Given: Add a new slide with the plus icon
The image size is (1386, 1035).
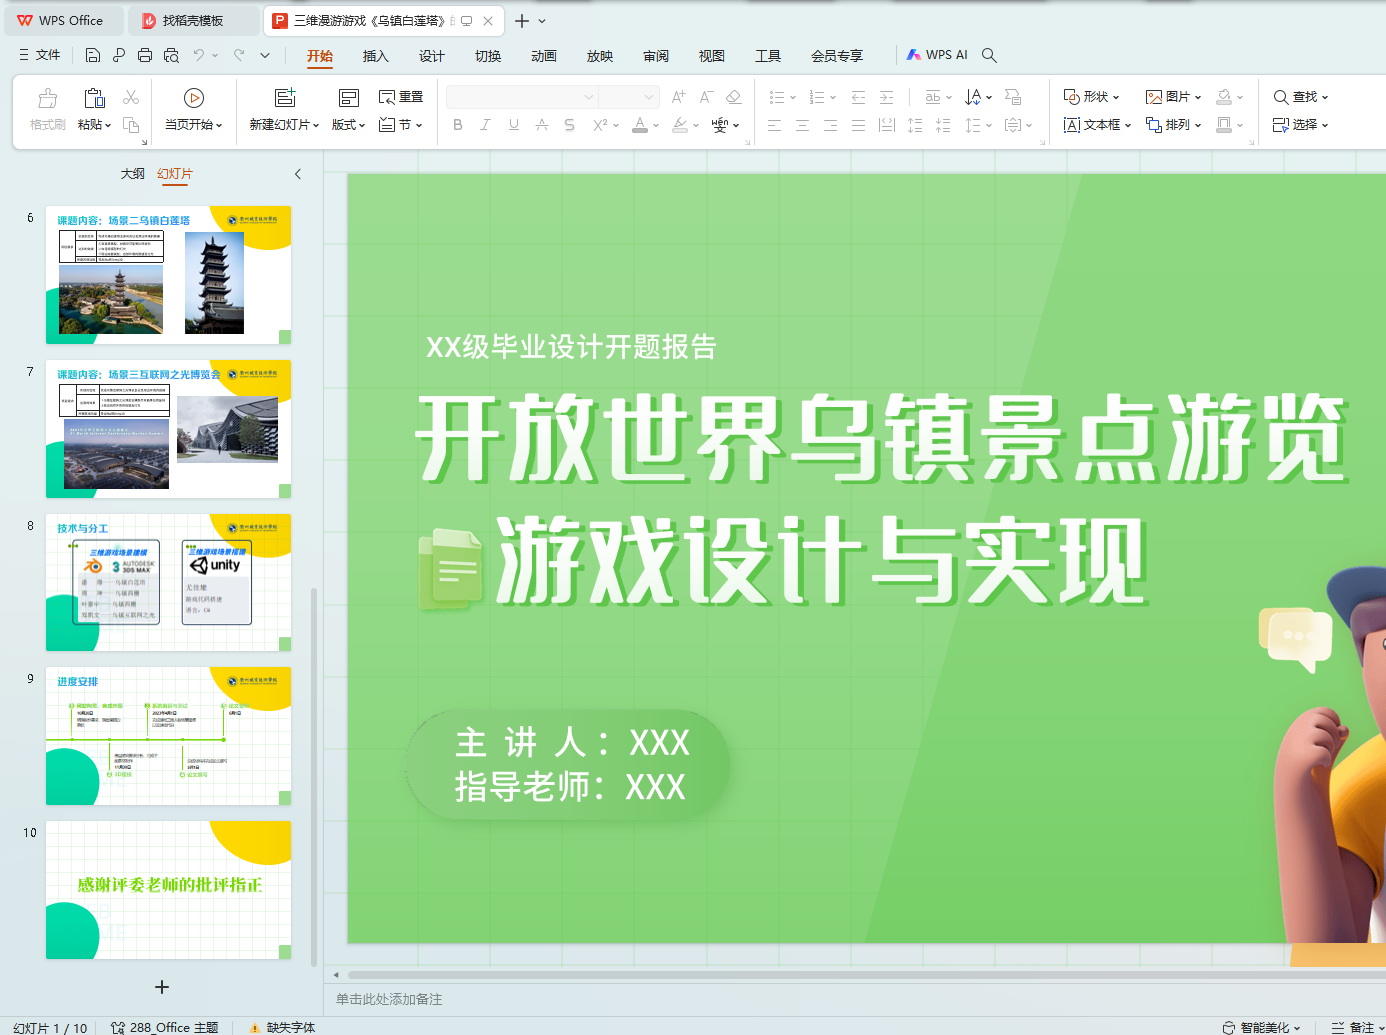Looking at the screenshot, I should [162, 987].
